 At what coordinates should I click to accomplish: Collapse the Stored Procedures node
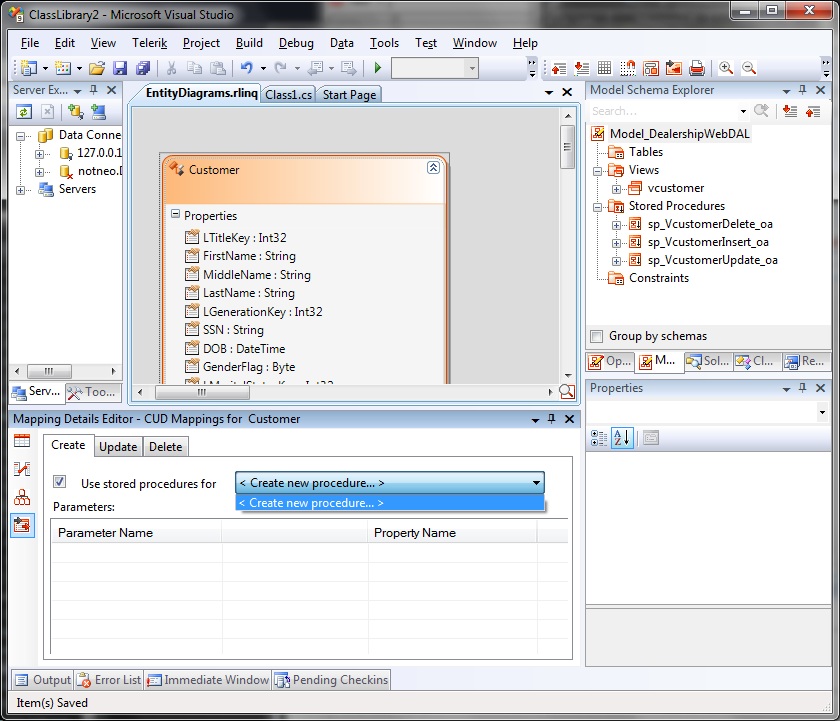click(597, 207)
